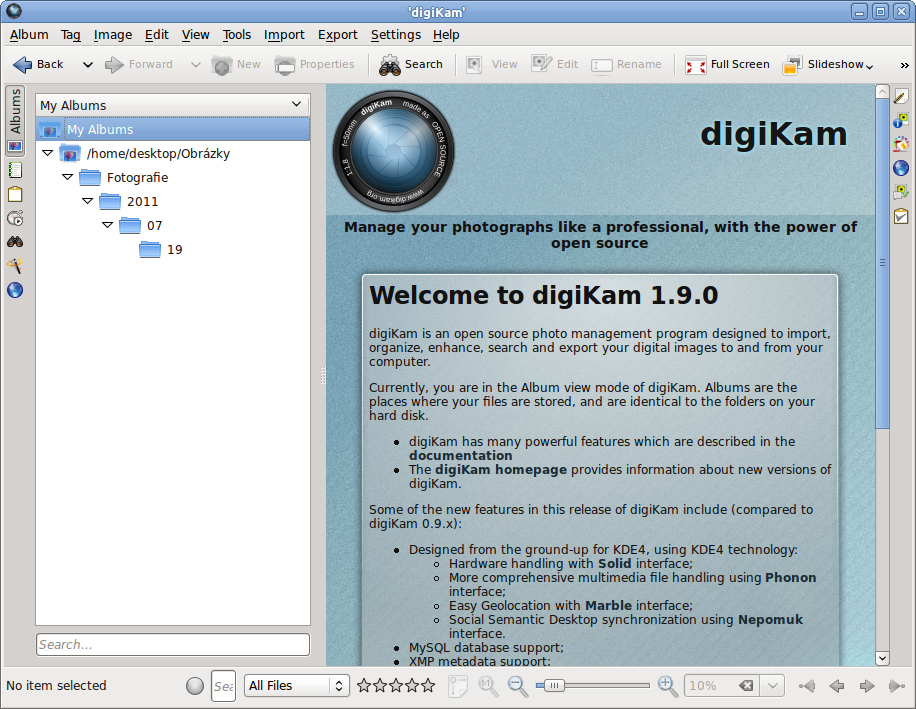Open Tag Filters clipboard-with-checkmark icon
This screenshot has height=709, width=916.
(901, 216)
